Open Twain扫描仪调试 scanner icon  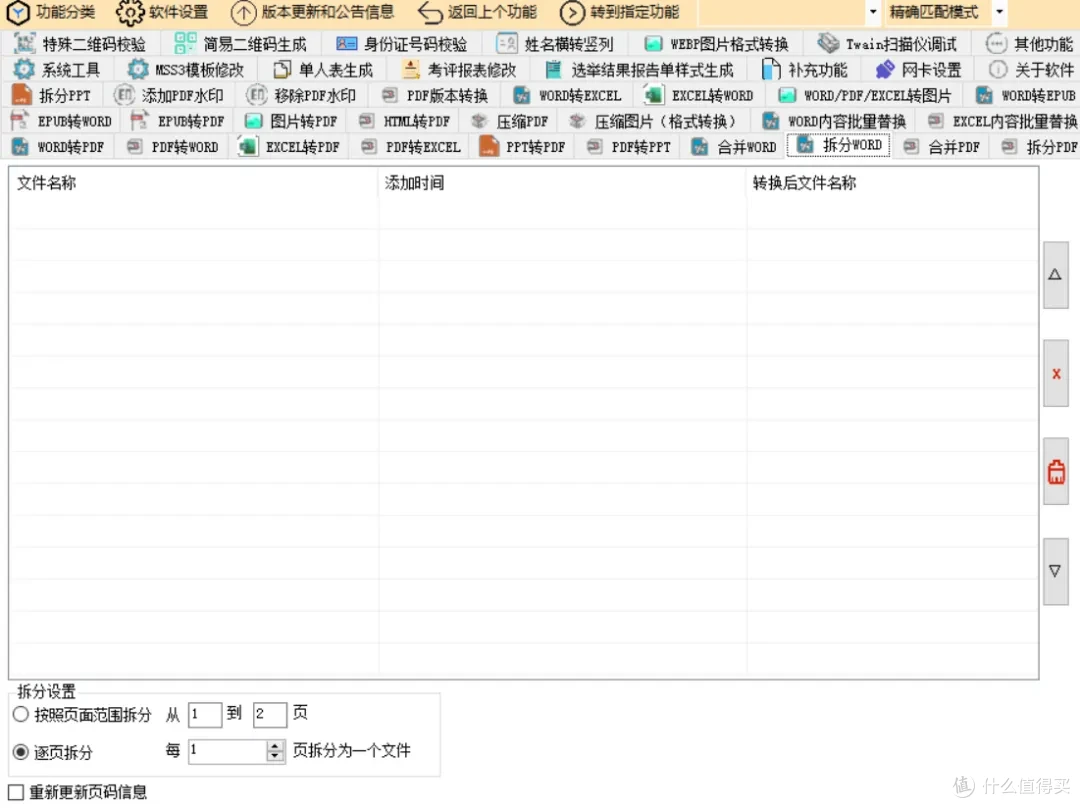pyautogui.click(x=829, y=43)
